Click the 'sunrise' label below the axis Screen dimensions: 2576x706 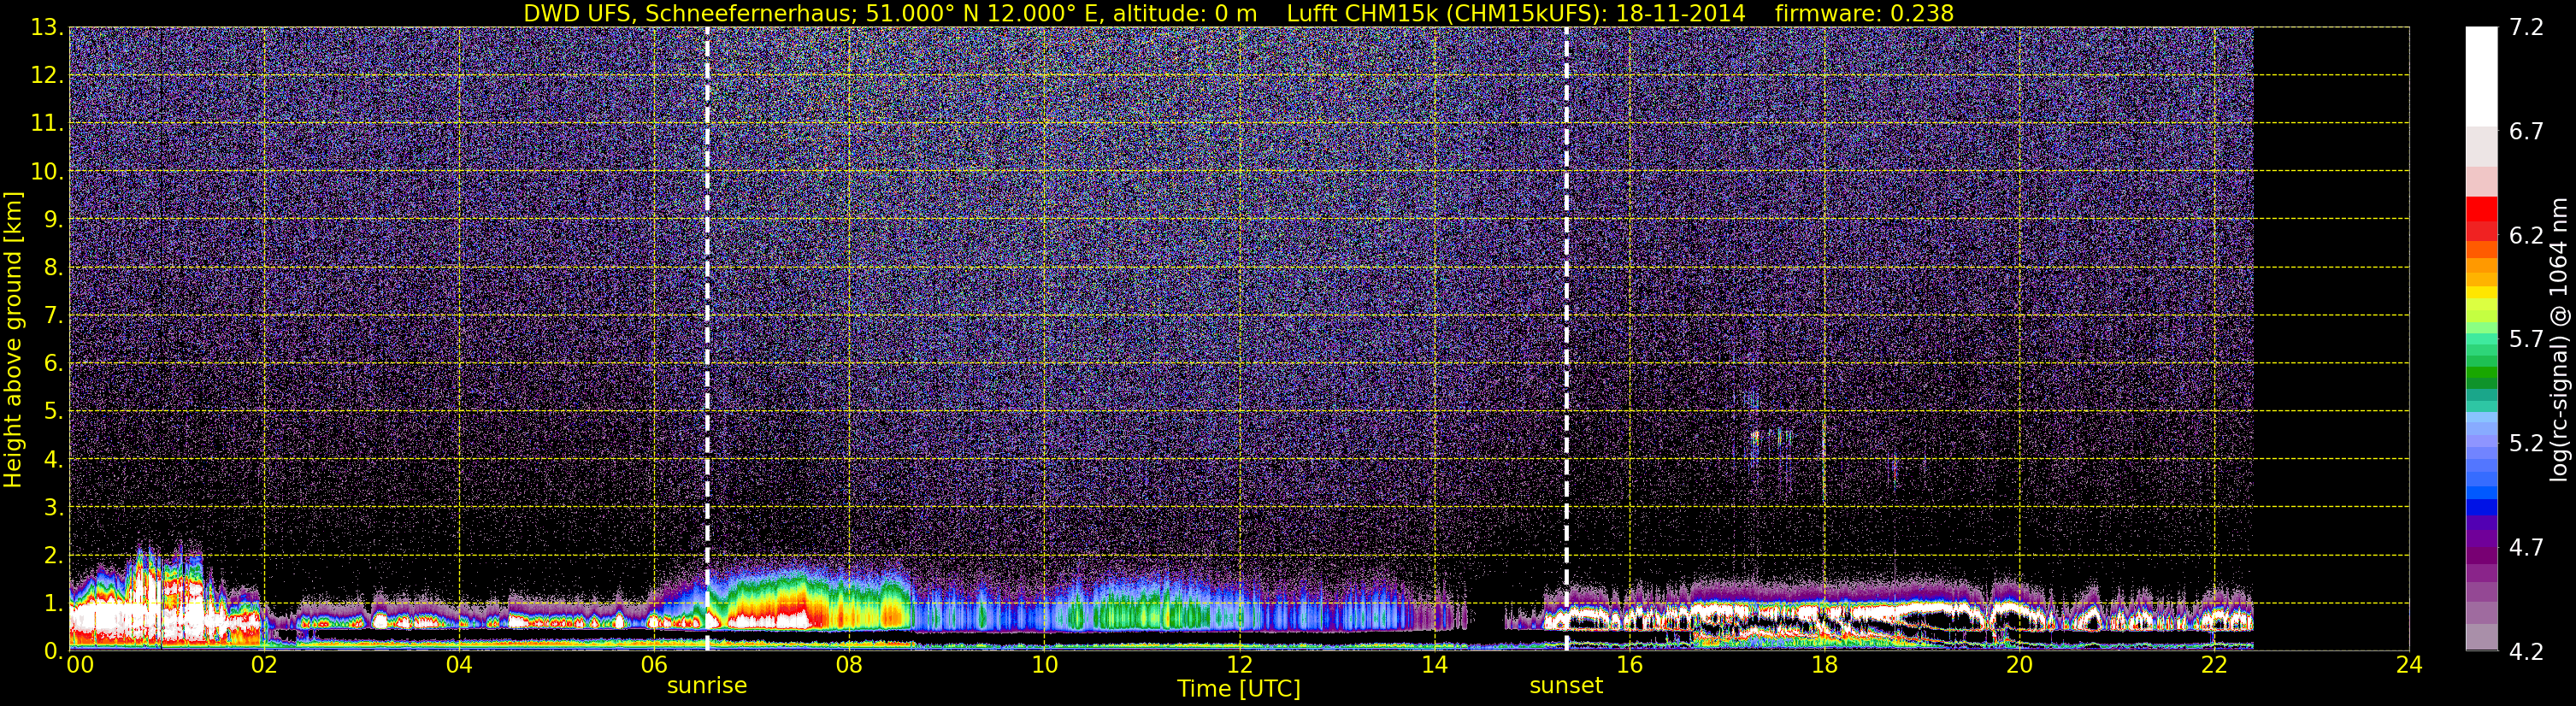click(707, 686)
